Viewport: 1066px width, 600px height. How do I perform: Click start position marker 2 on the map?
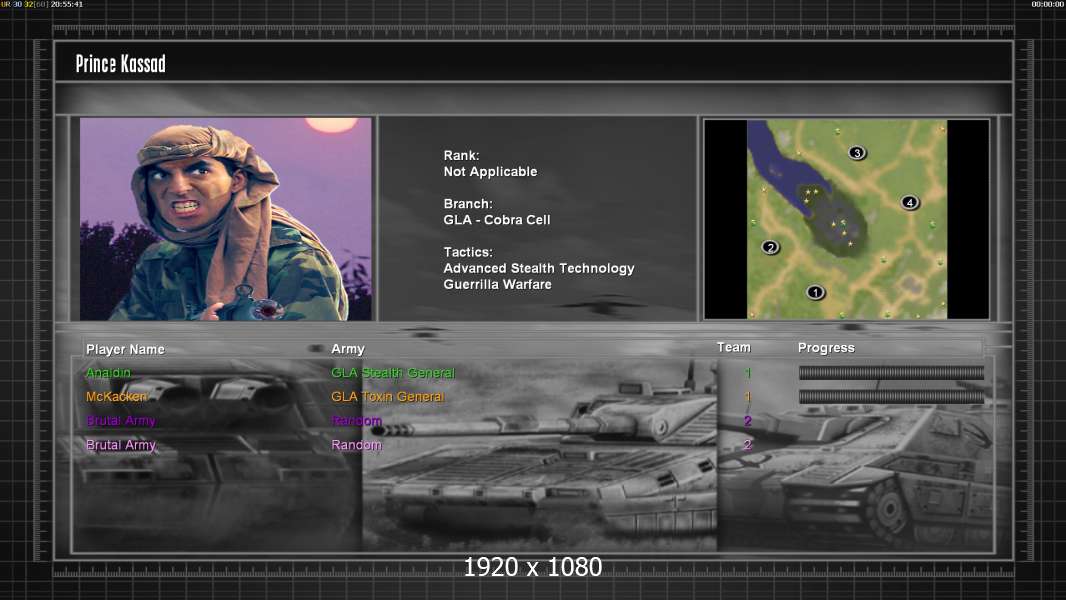tap(770, 247)
